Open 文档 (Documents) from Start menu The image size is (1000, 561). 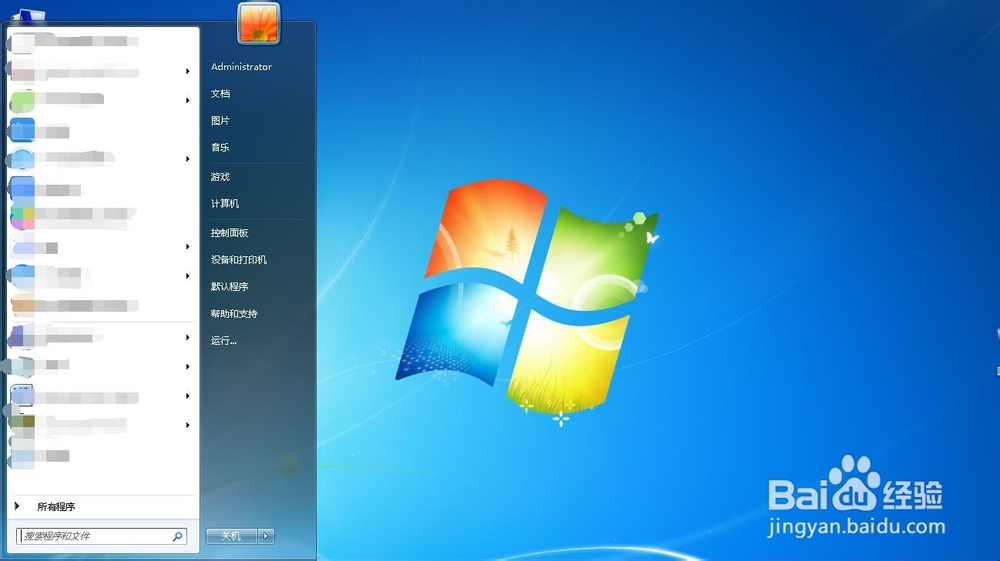coord(220,94)
